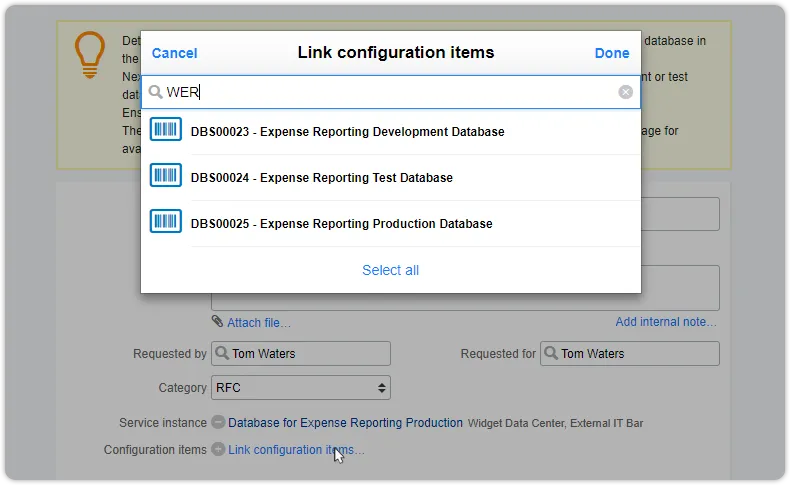Click the Link configuration items dialog title

(x=396, y=52)
